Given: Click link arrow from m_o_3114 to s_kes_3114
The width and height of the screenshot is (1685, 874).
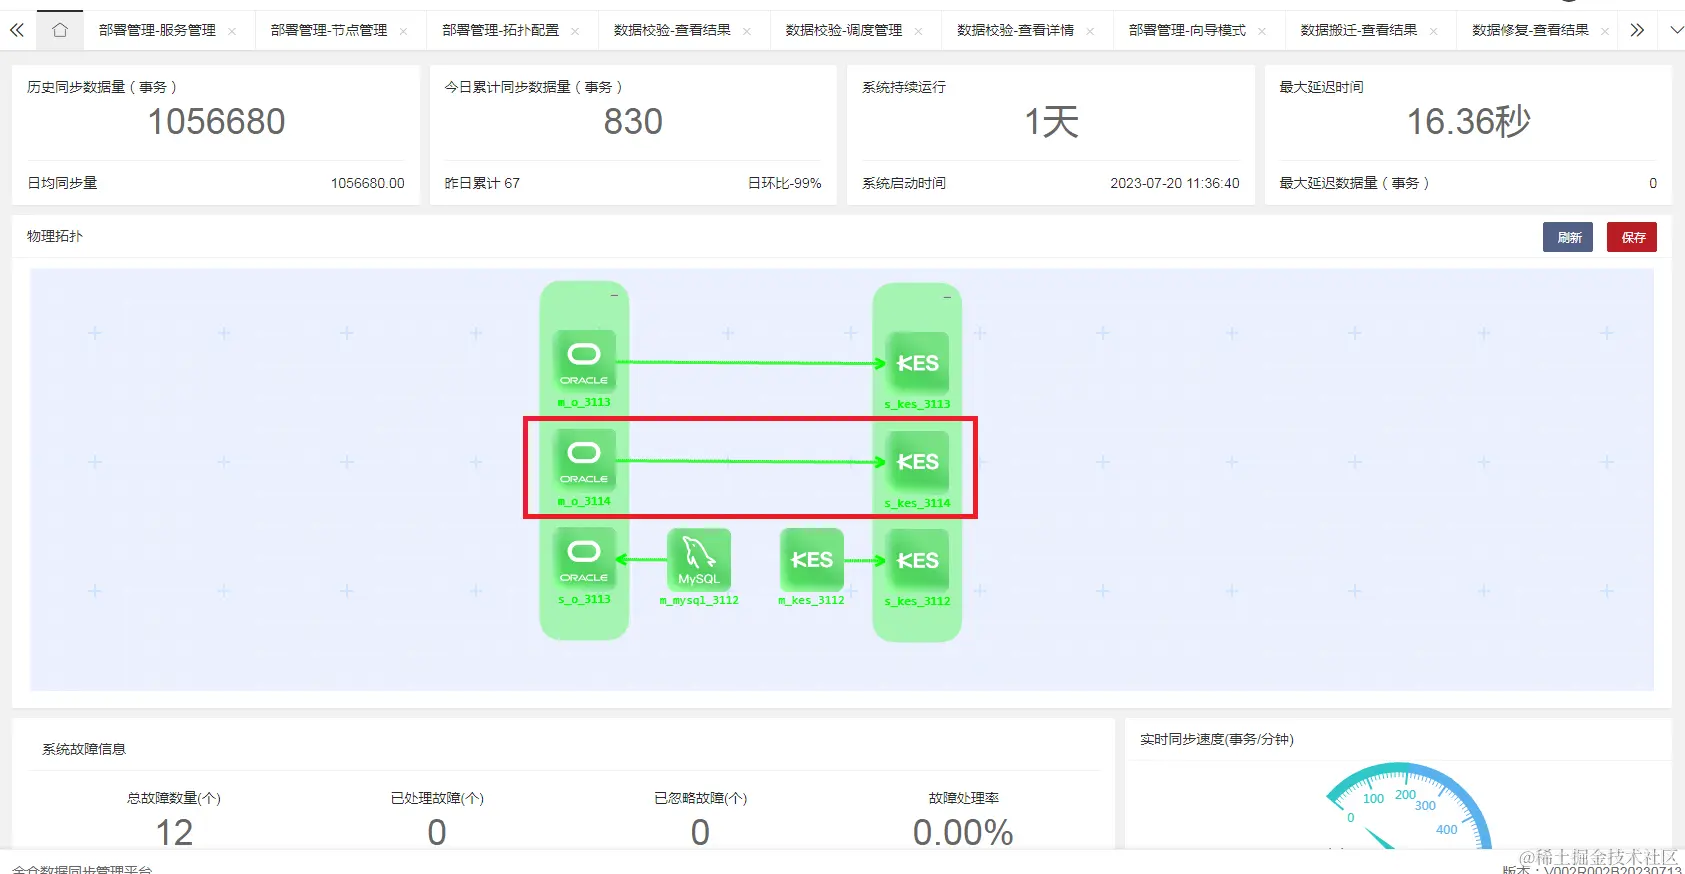Looking at the screenshot, I should click(751, 461).
